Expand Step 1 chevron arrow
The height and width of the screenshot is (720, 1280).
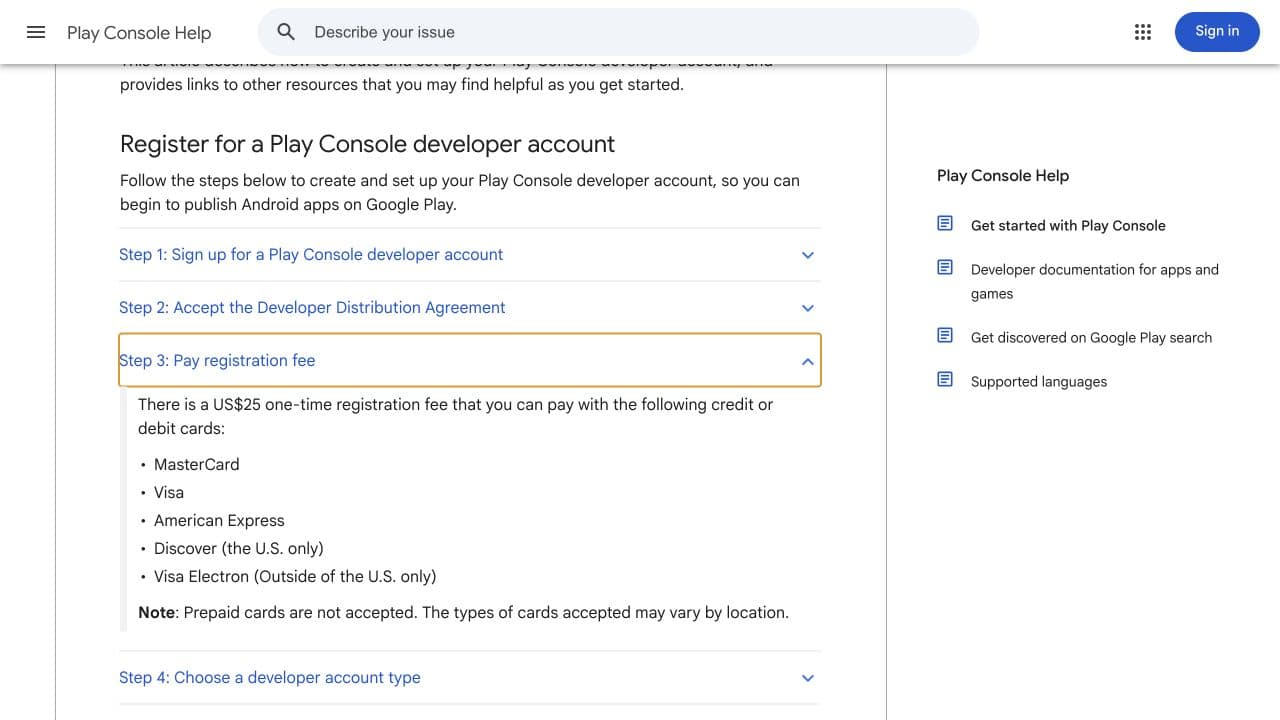click(x=808, y=255)
